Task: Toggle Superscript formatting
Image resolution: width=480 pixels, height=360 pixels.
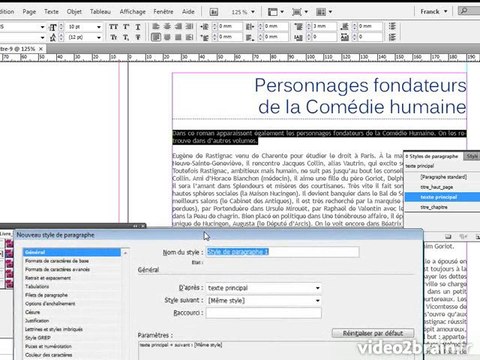Action: coord(126,27)
